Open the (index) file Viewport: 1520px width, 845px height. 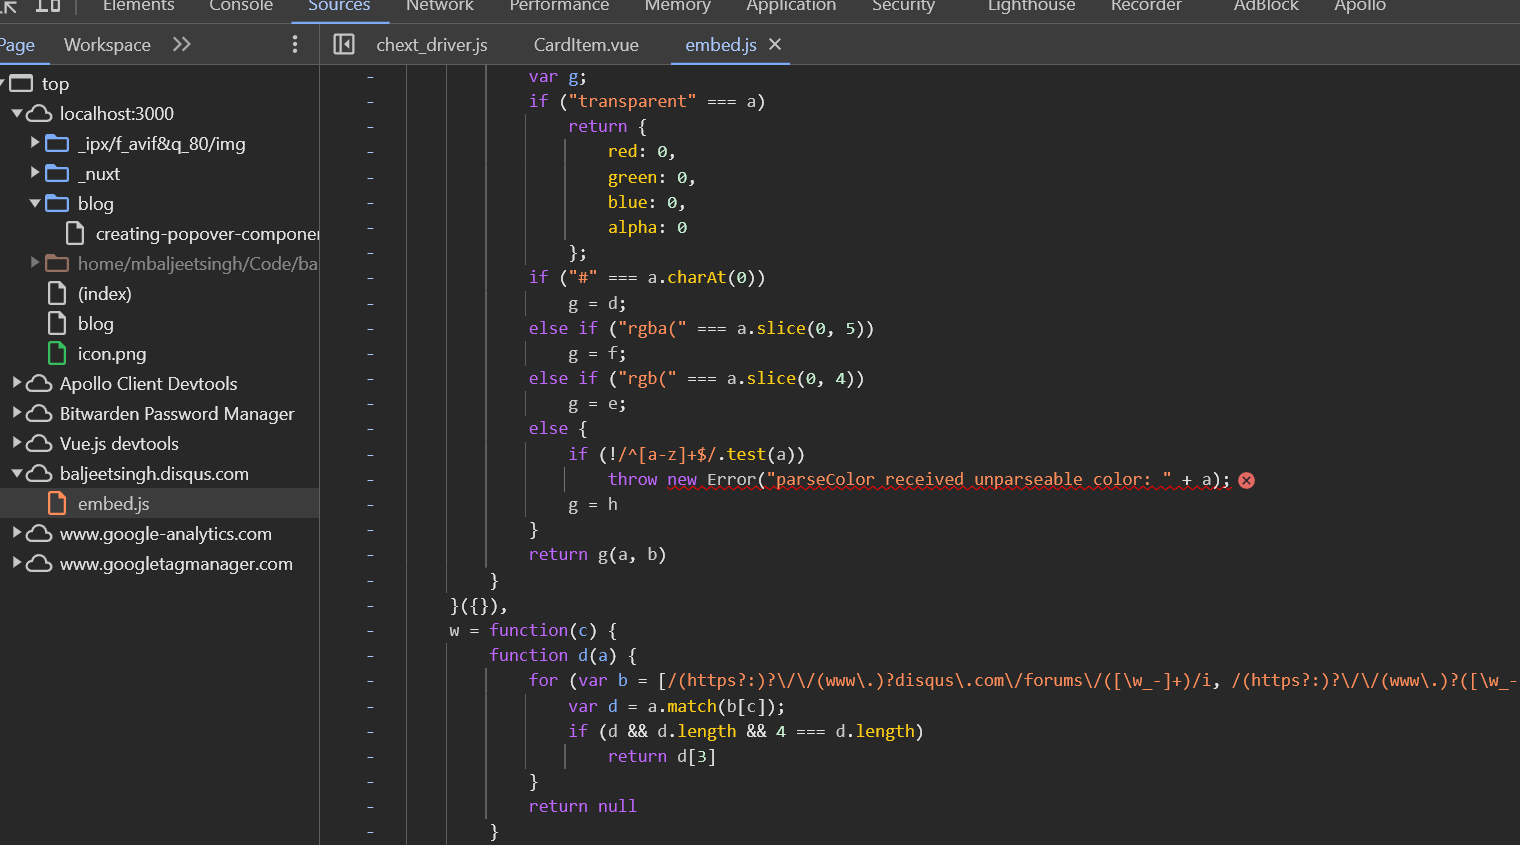[x=104, y=294]
